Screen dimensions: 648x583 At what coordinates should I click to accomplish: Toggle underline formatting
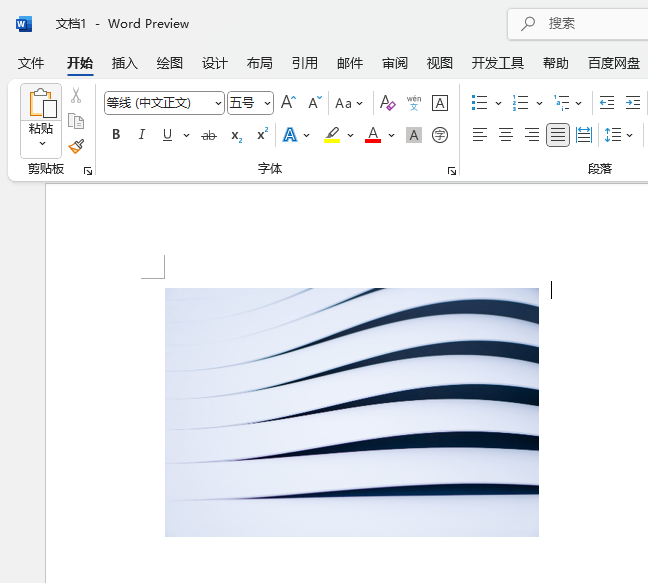pyautogui.click(x=167, y=135)
